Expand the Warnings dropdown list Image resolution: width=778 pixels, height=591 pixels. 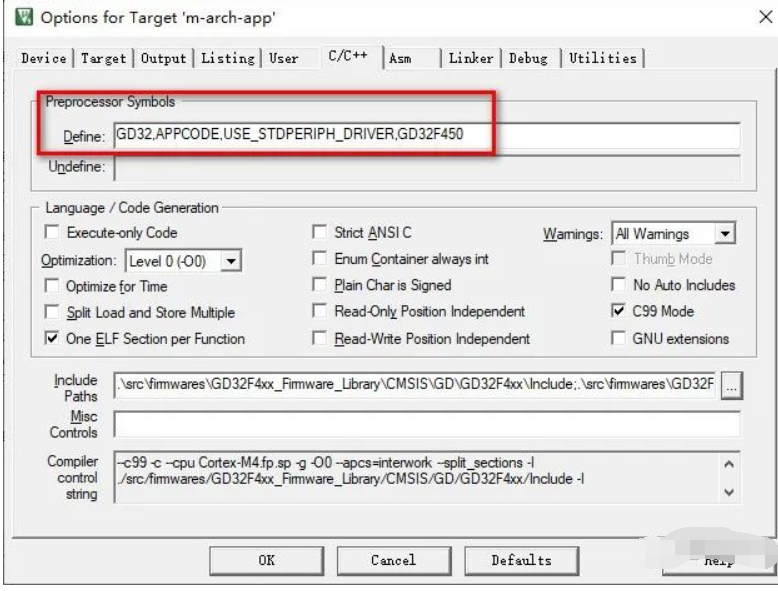pyautogui.click(x=725, y=234)
